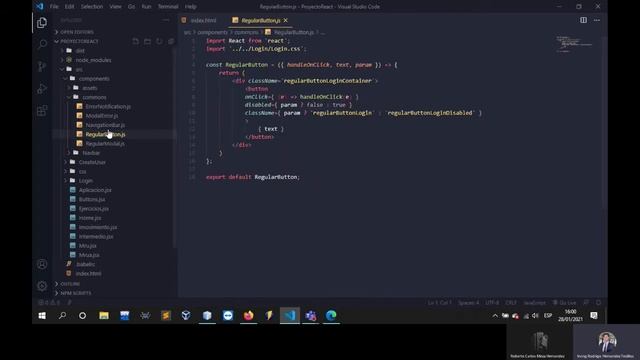This screenshot has width=640, height=360.
Task: Click Refresh Explorer icon
Action: tap(159, 41)
